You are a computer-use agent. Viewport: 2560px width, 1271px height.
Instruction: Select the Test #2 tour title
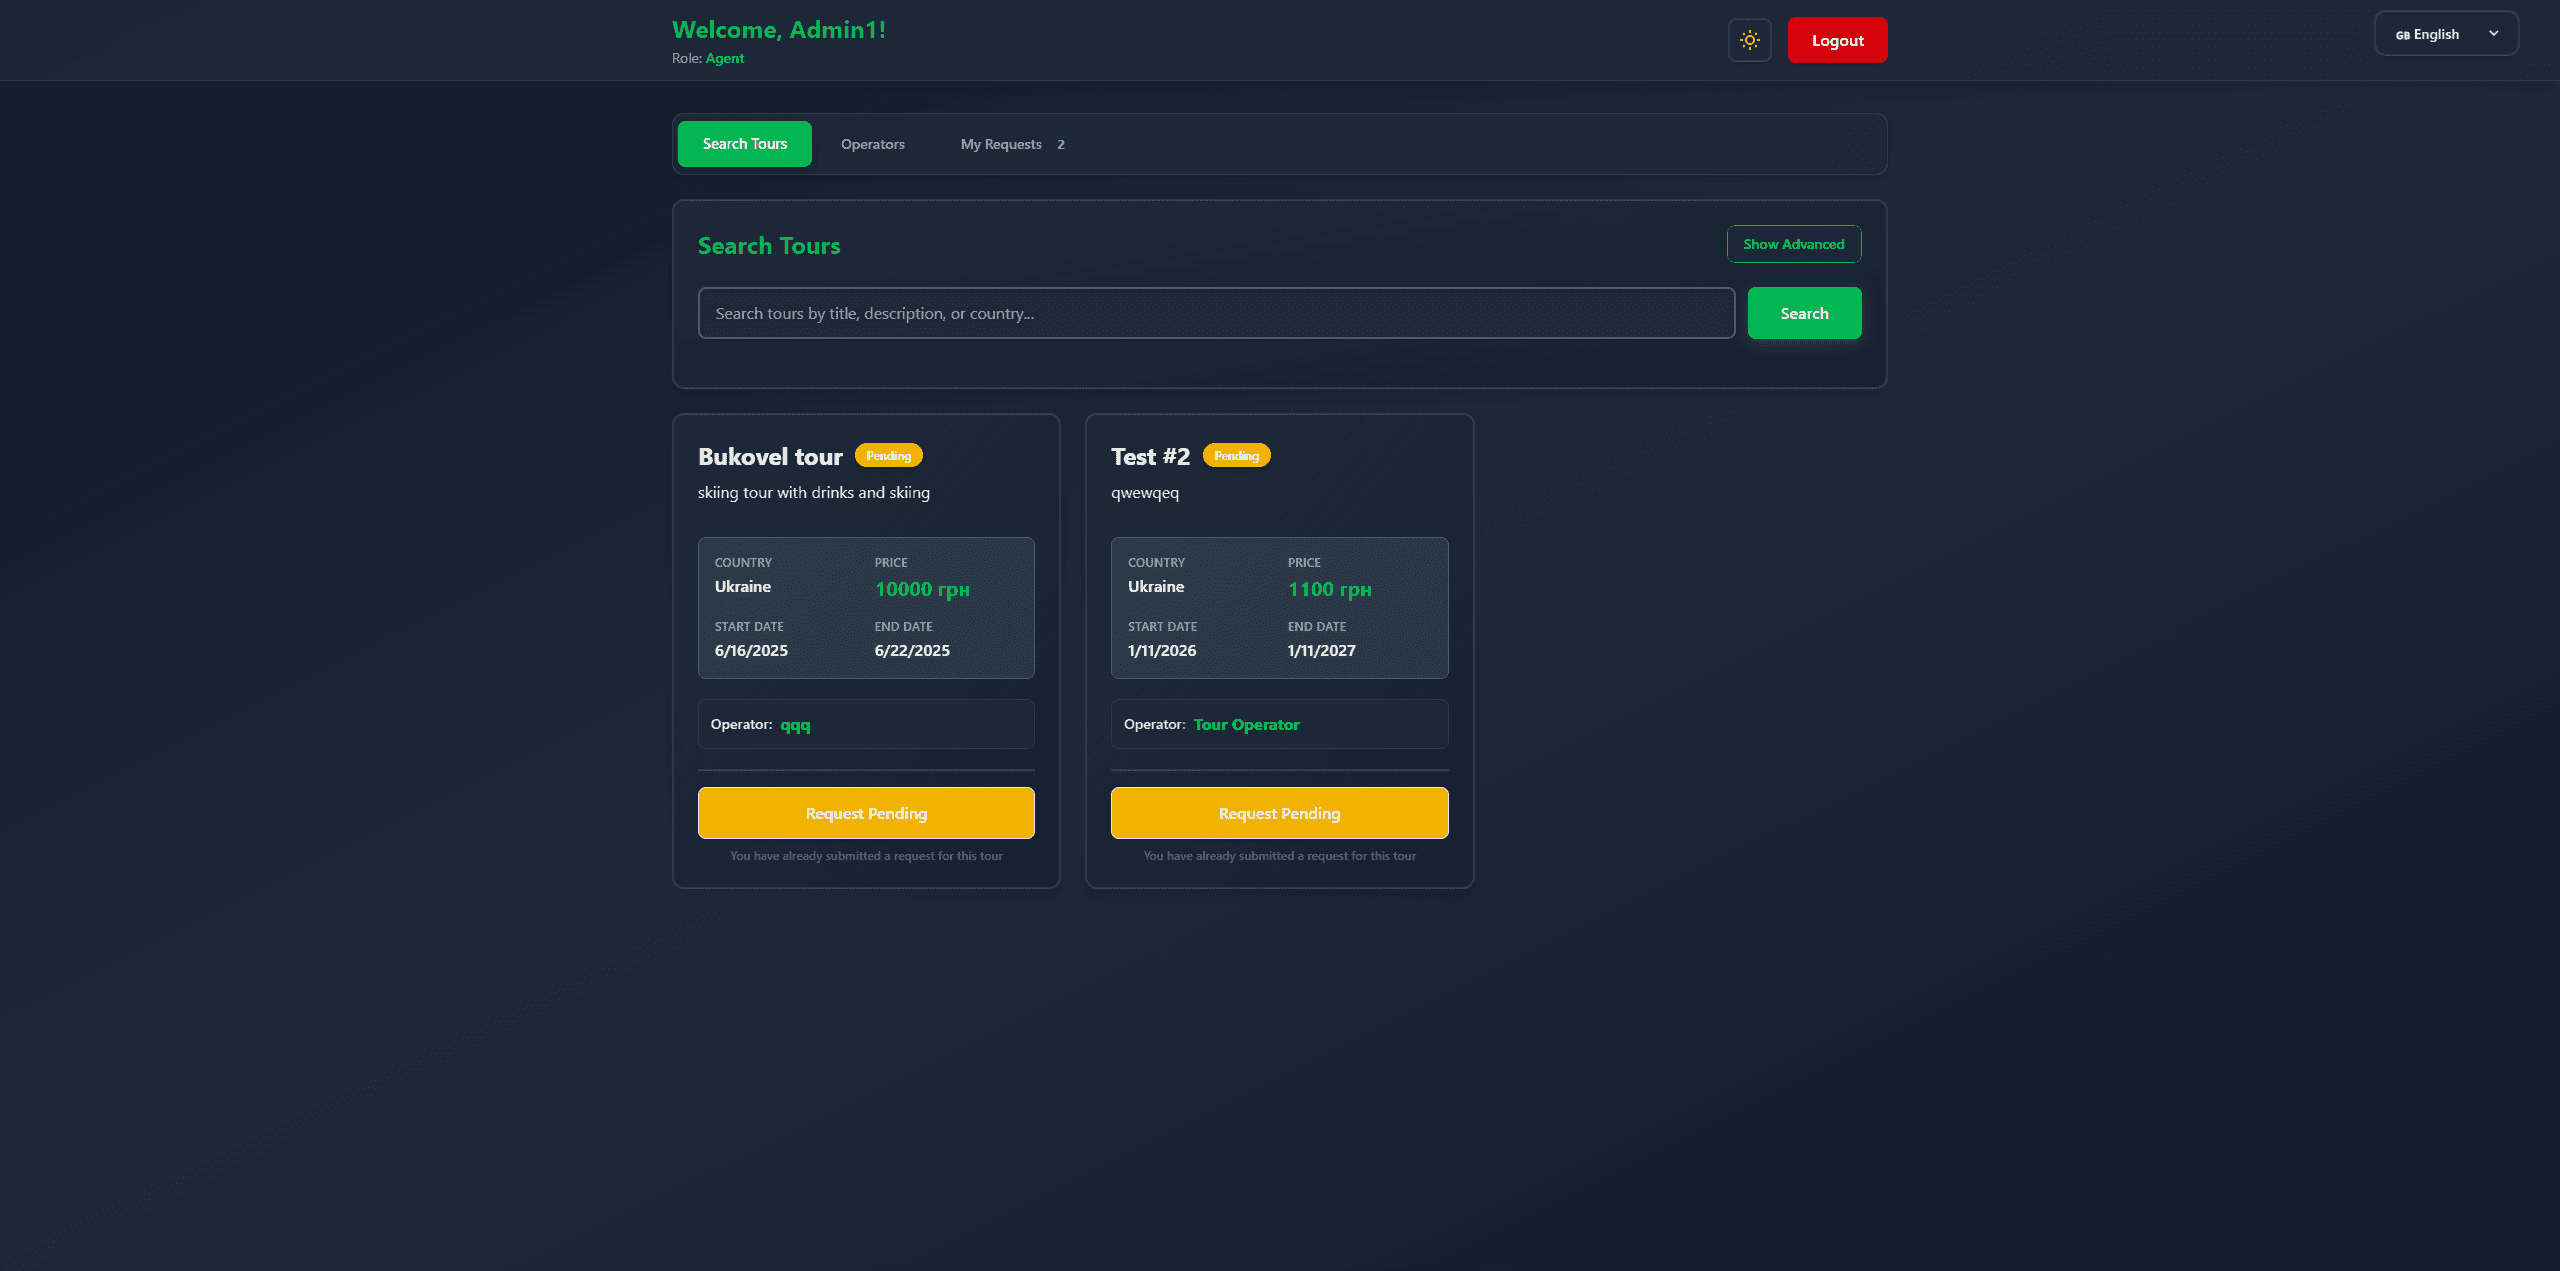tap(1150, 456)
